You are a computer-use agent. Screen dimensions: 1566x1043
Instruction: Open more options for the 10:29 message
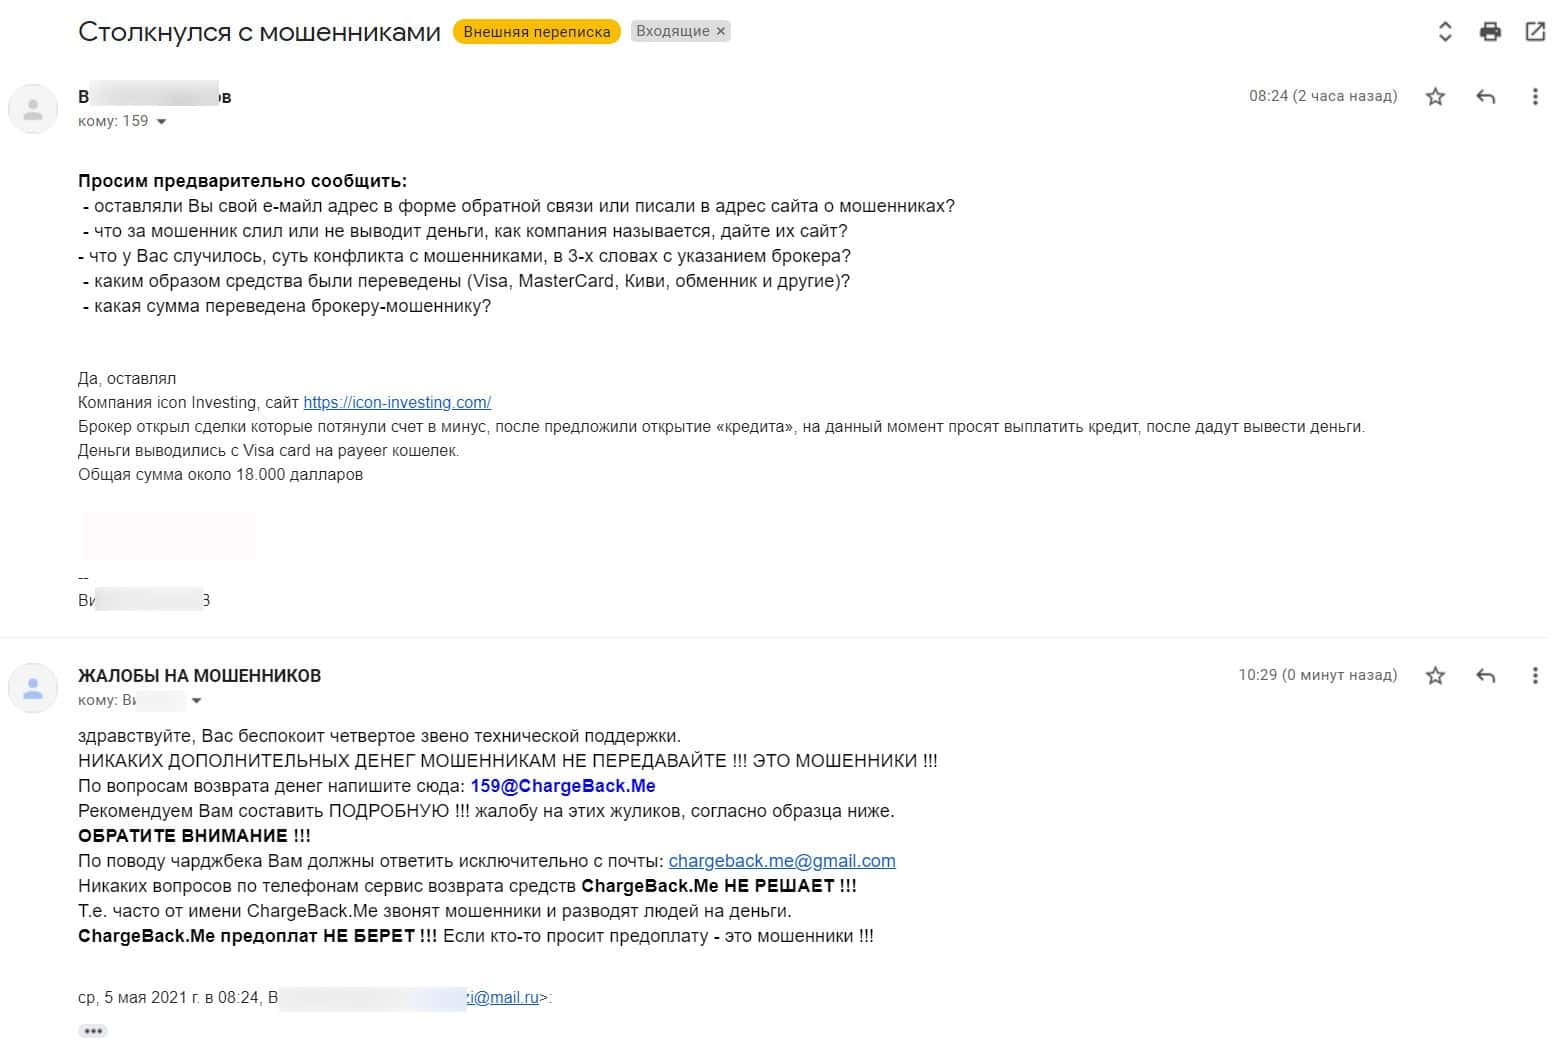coord(1535,676)
